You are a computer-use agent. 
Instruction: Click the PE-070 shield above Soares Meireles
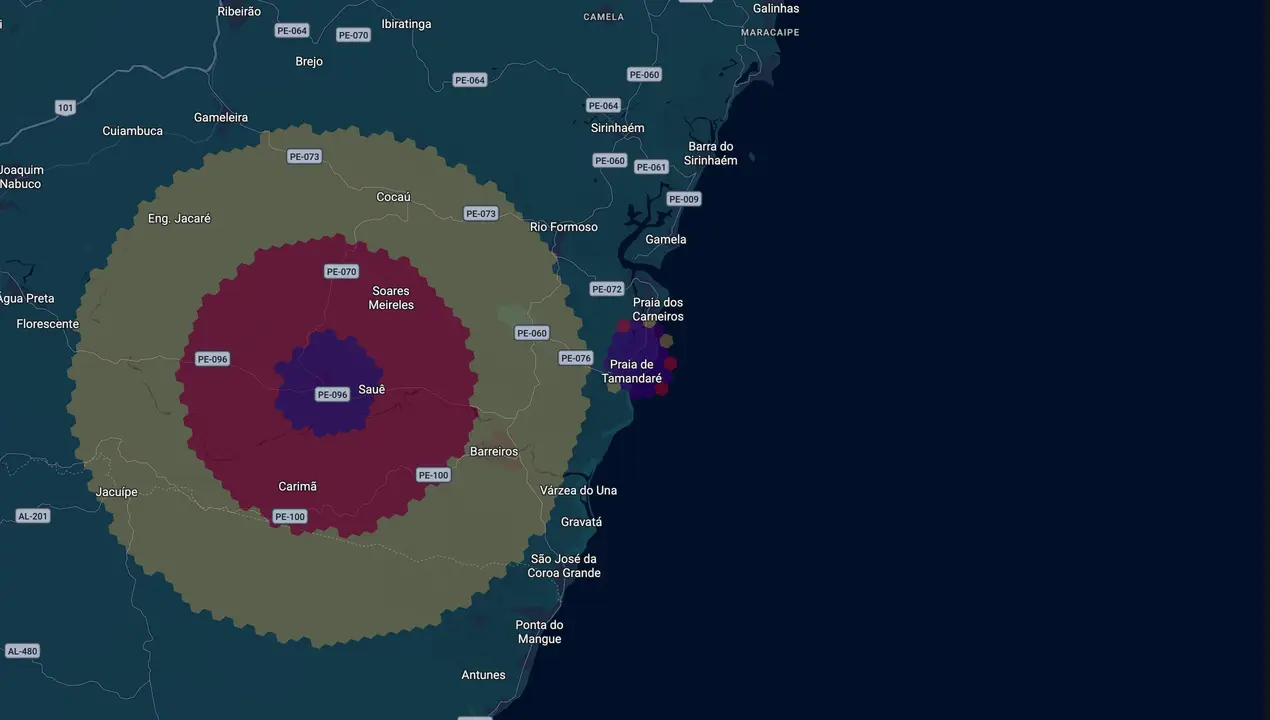click(341, 271)
